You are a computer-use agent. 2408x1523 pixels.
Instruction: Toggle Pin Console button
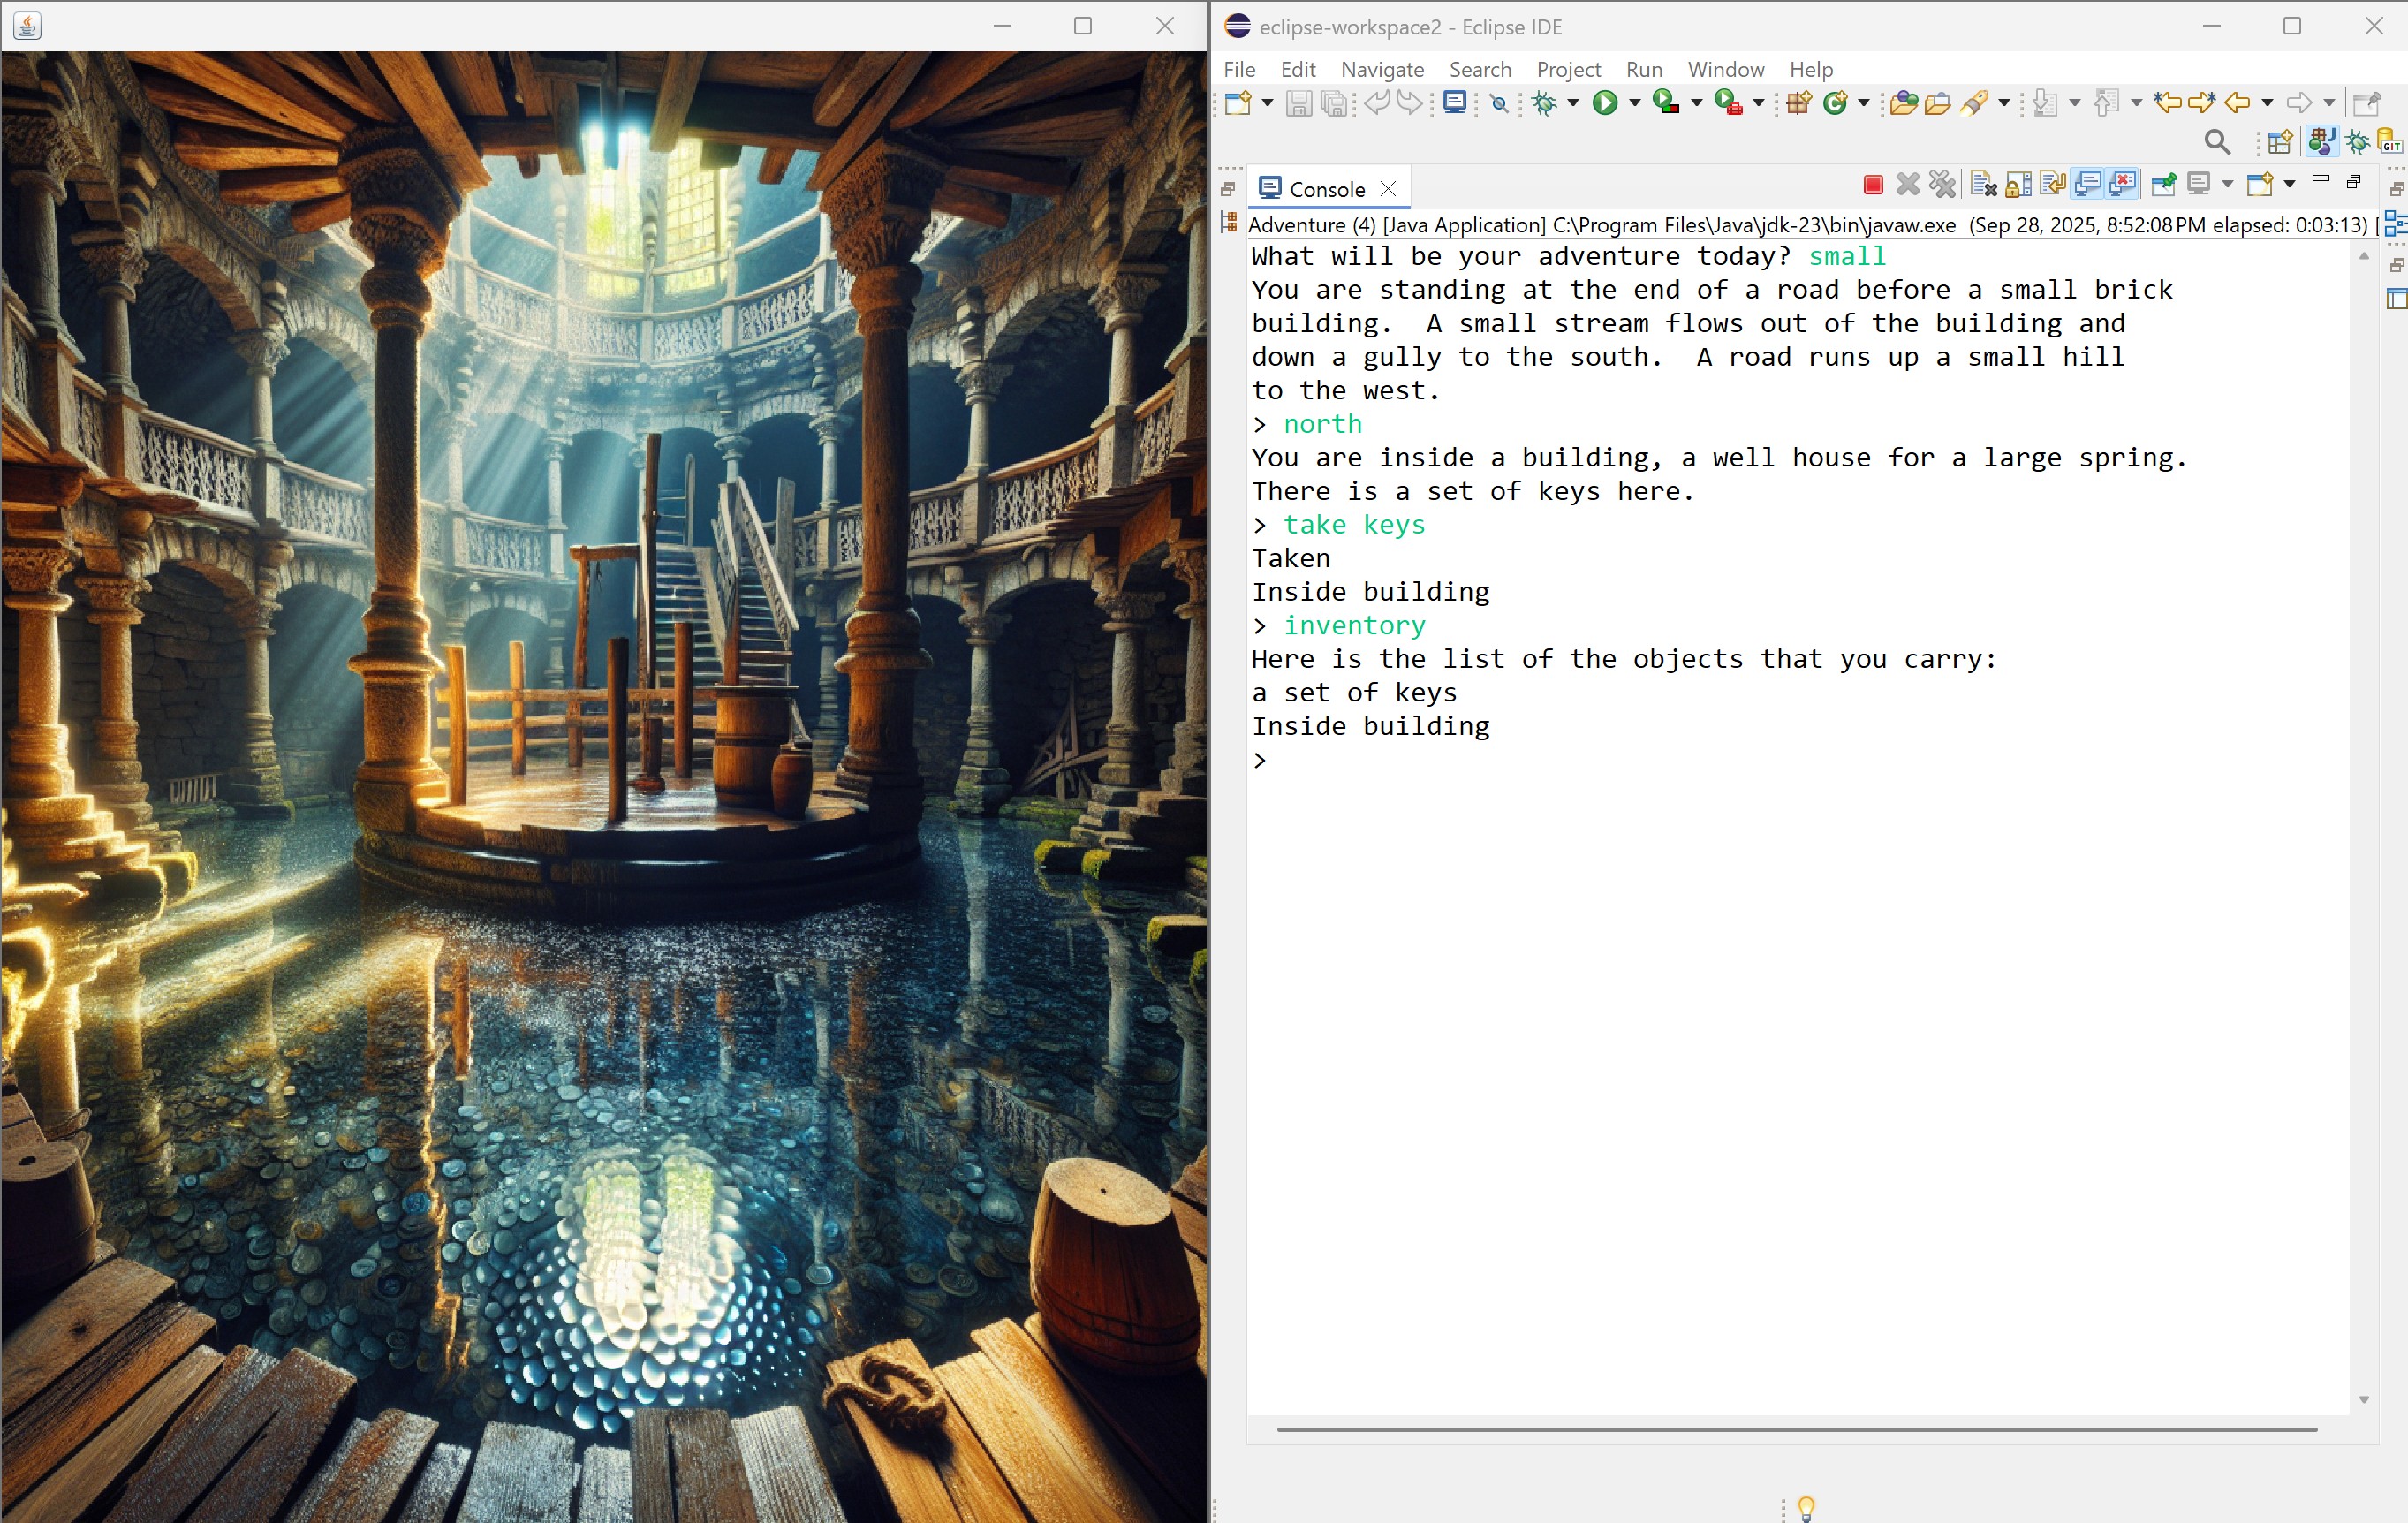pyautogui.click(x=2163, y=185)
